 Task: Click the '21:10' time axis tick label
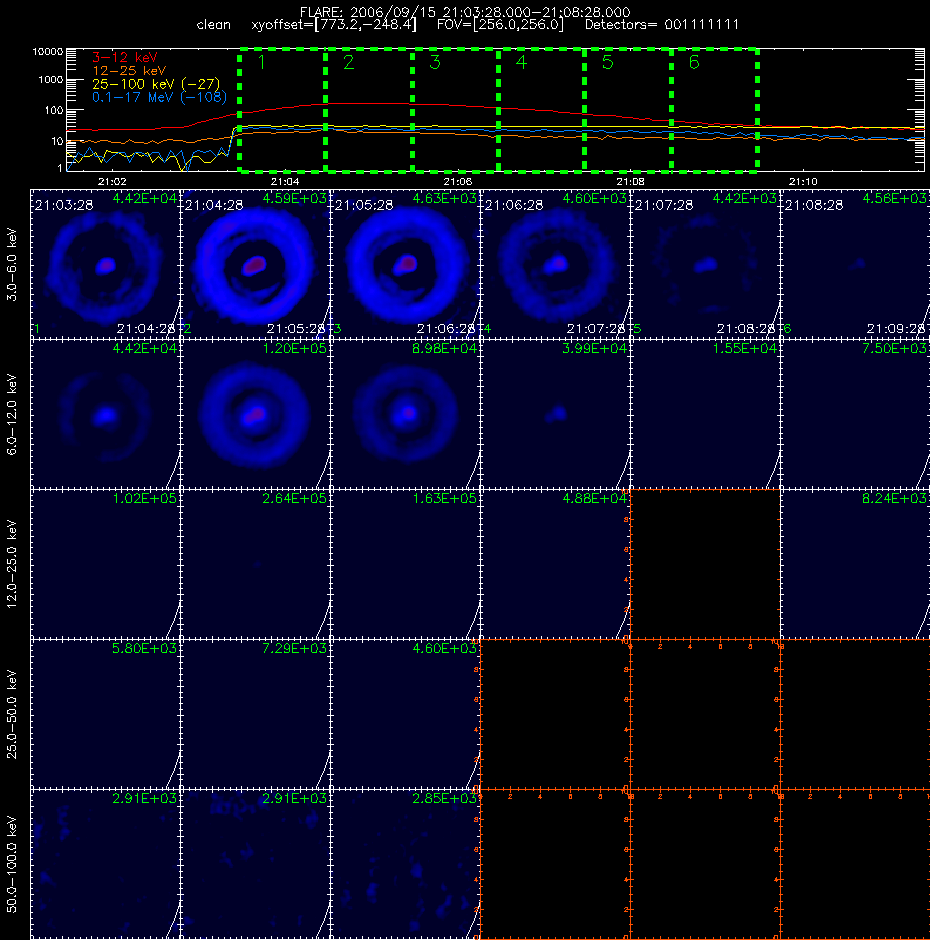[x=803, y=181]
